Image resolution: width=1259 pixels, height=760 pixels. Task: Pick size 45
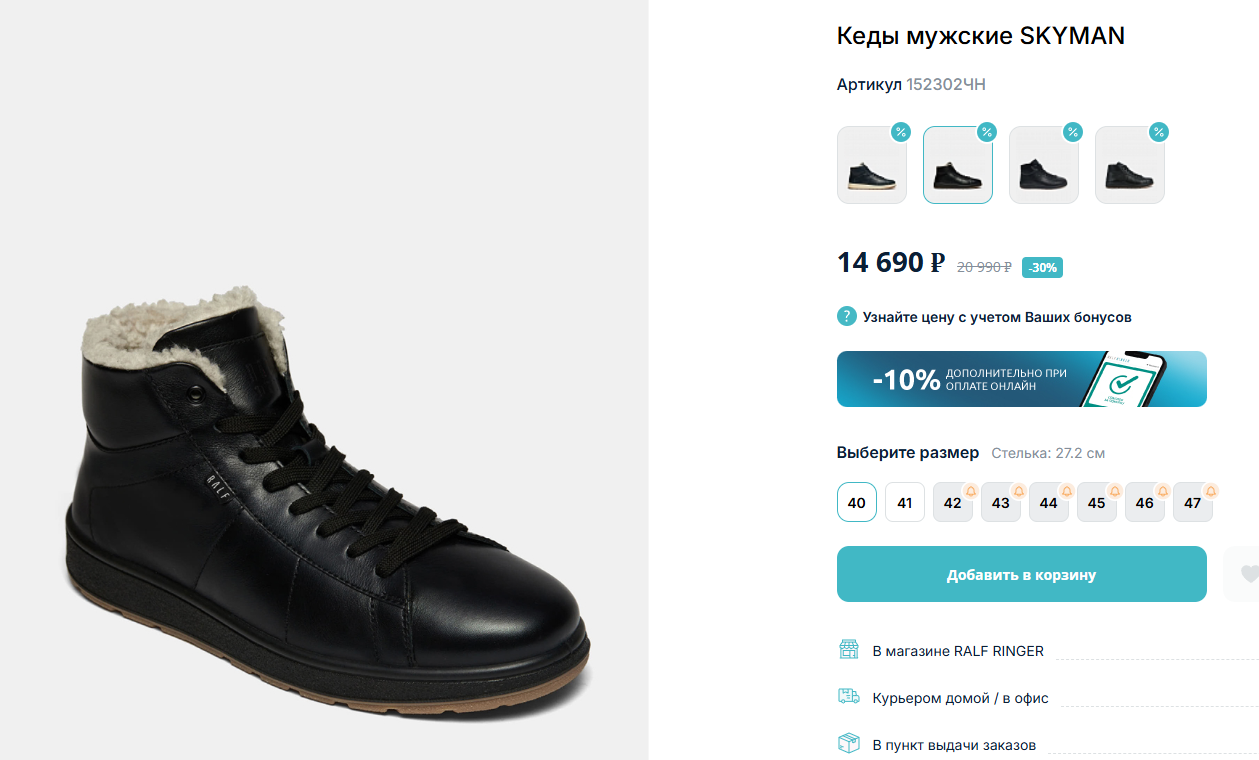pos(1096,503)
